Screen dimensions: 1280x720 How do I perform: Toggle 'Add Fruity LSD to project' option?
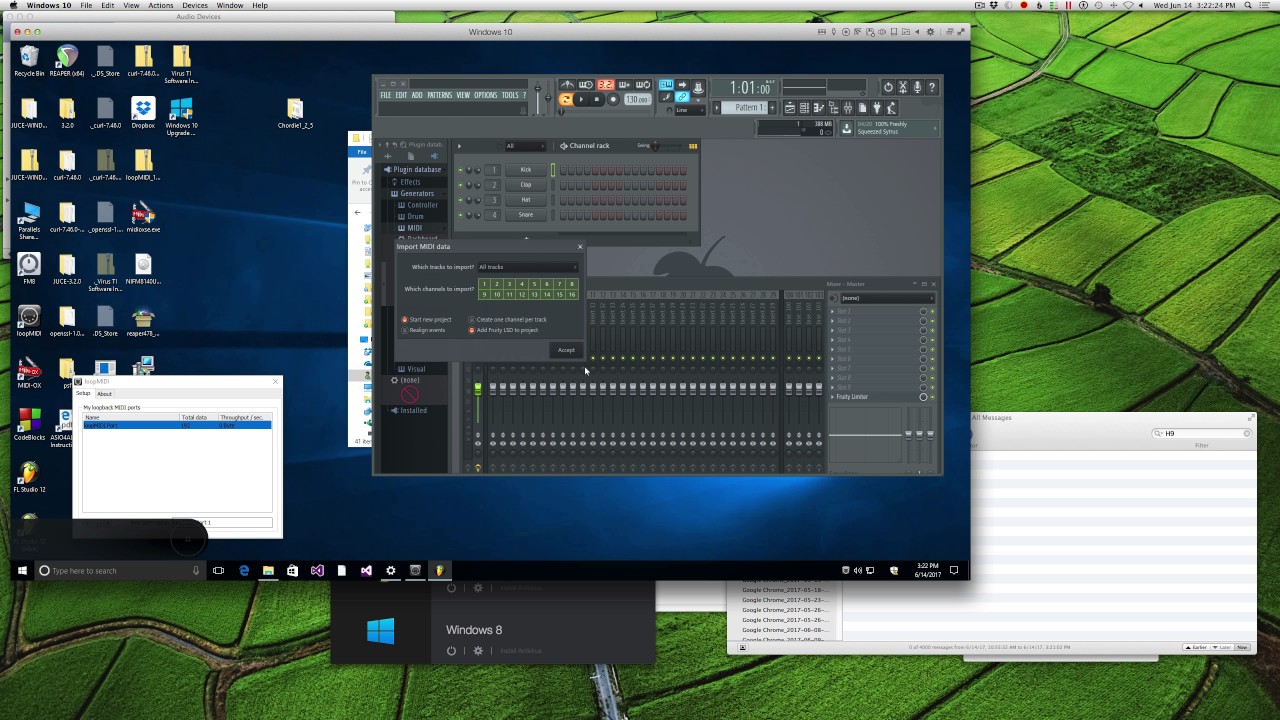(503, 330)
